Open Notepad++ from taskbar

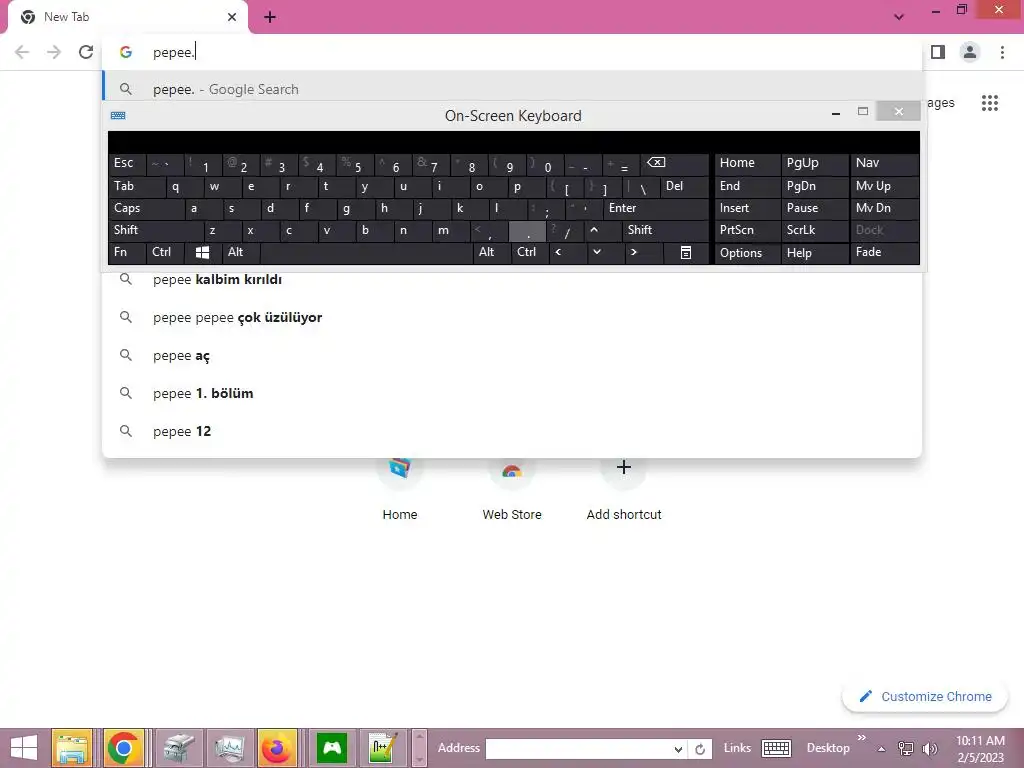point(382,748)
